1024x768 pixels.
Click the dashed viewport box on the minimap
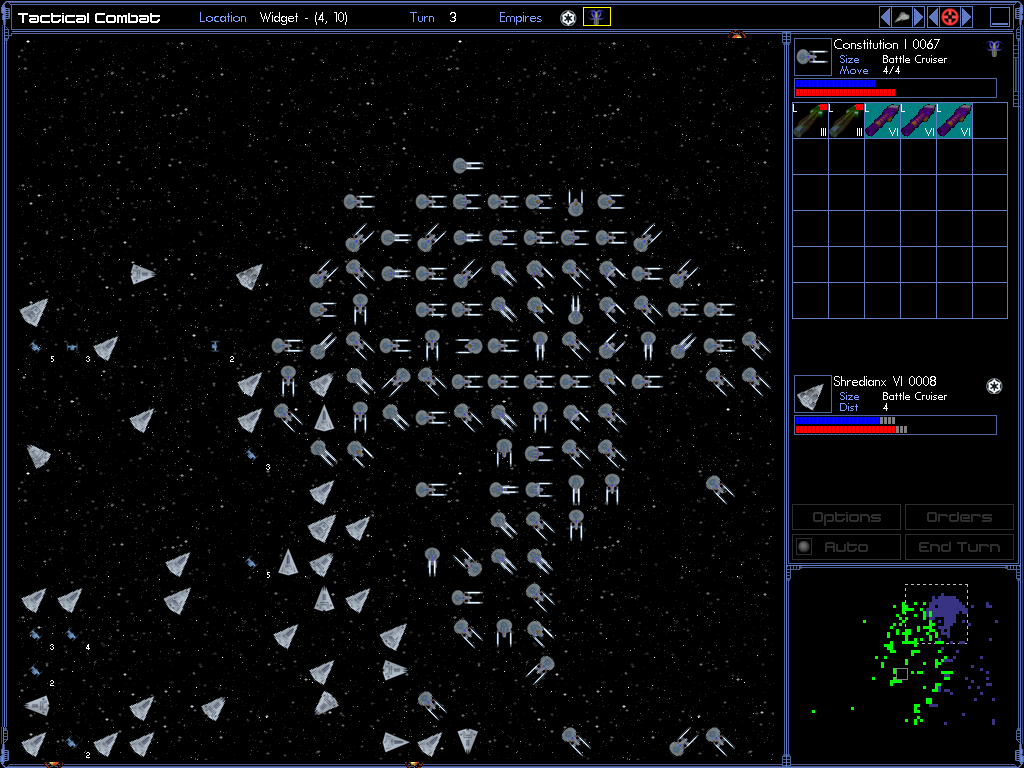936,613
